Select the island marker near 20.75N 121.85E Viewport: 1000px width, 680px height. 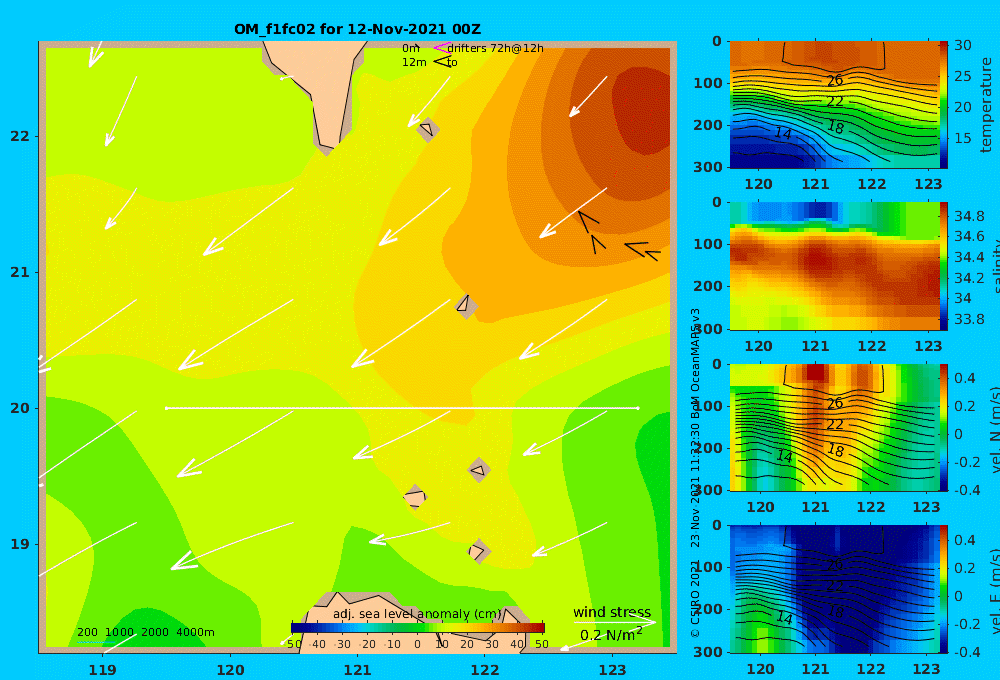point(466,306)
